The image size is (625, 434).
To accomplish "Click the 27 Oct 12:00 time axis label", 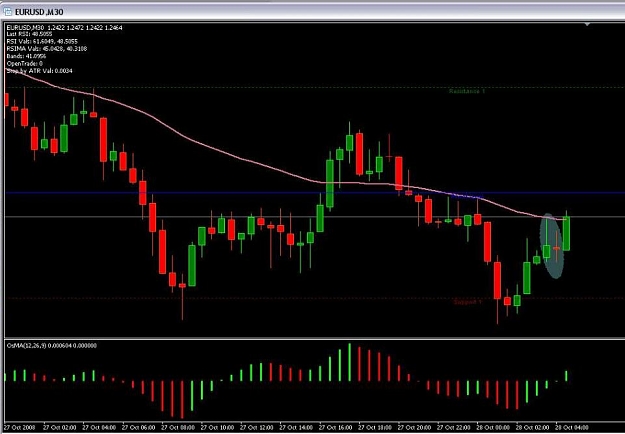I will pos(257,428).
